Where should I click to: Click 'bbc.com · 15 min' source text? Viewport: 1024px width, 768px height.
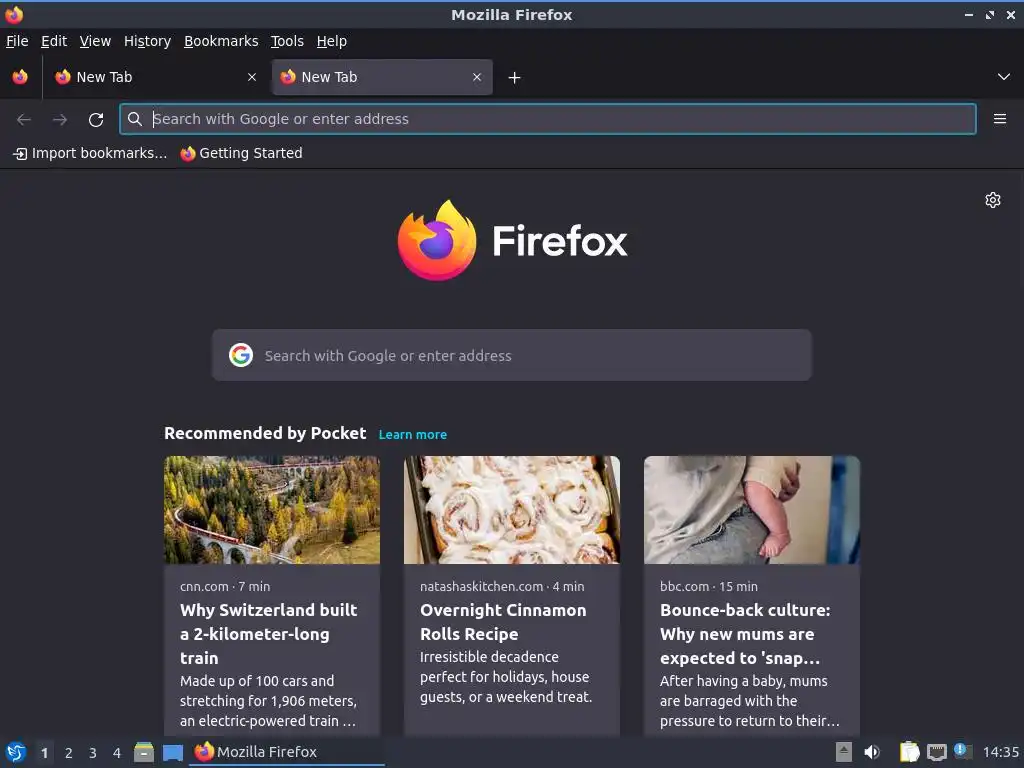tap(709, 586)
